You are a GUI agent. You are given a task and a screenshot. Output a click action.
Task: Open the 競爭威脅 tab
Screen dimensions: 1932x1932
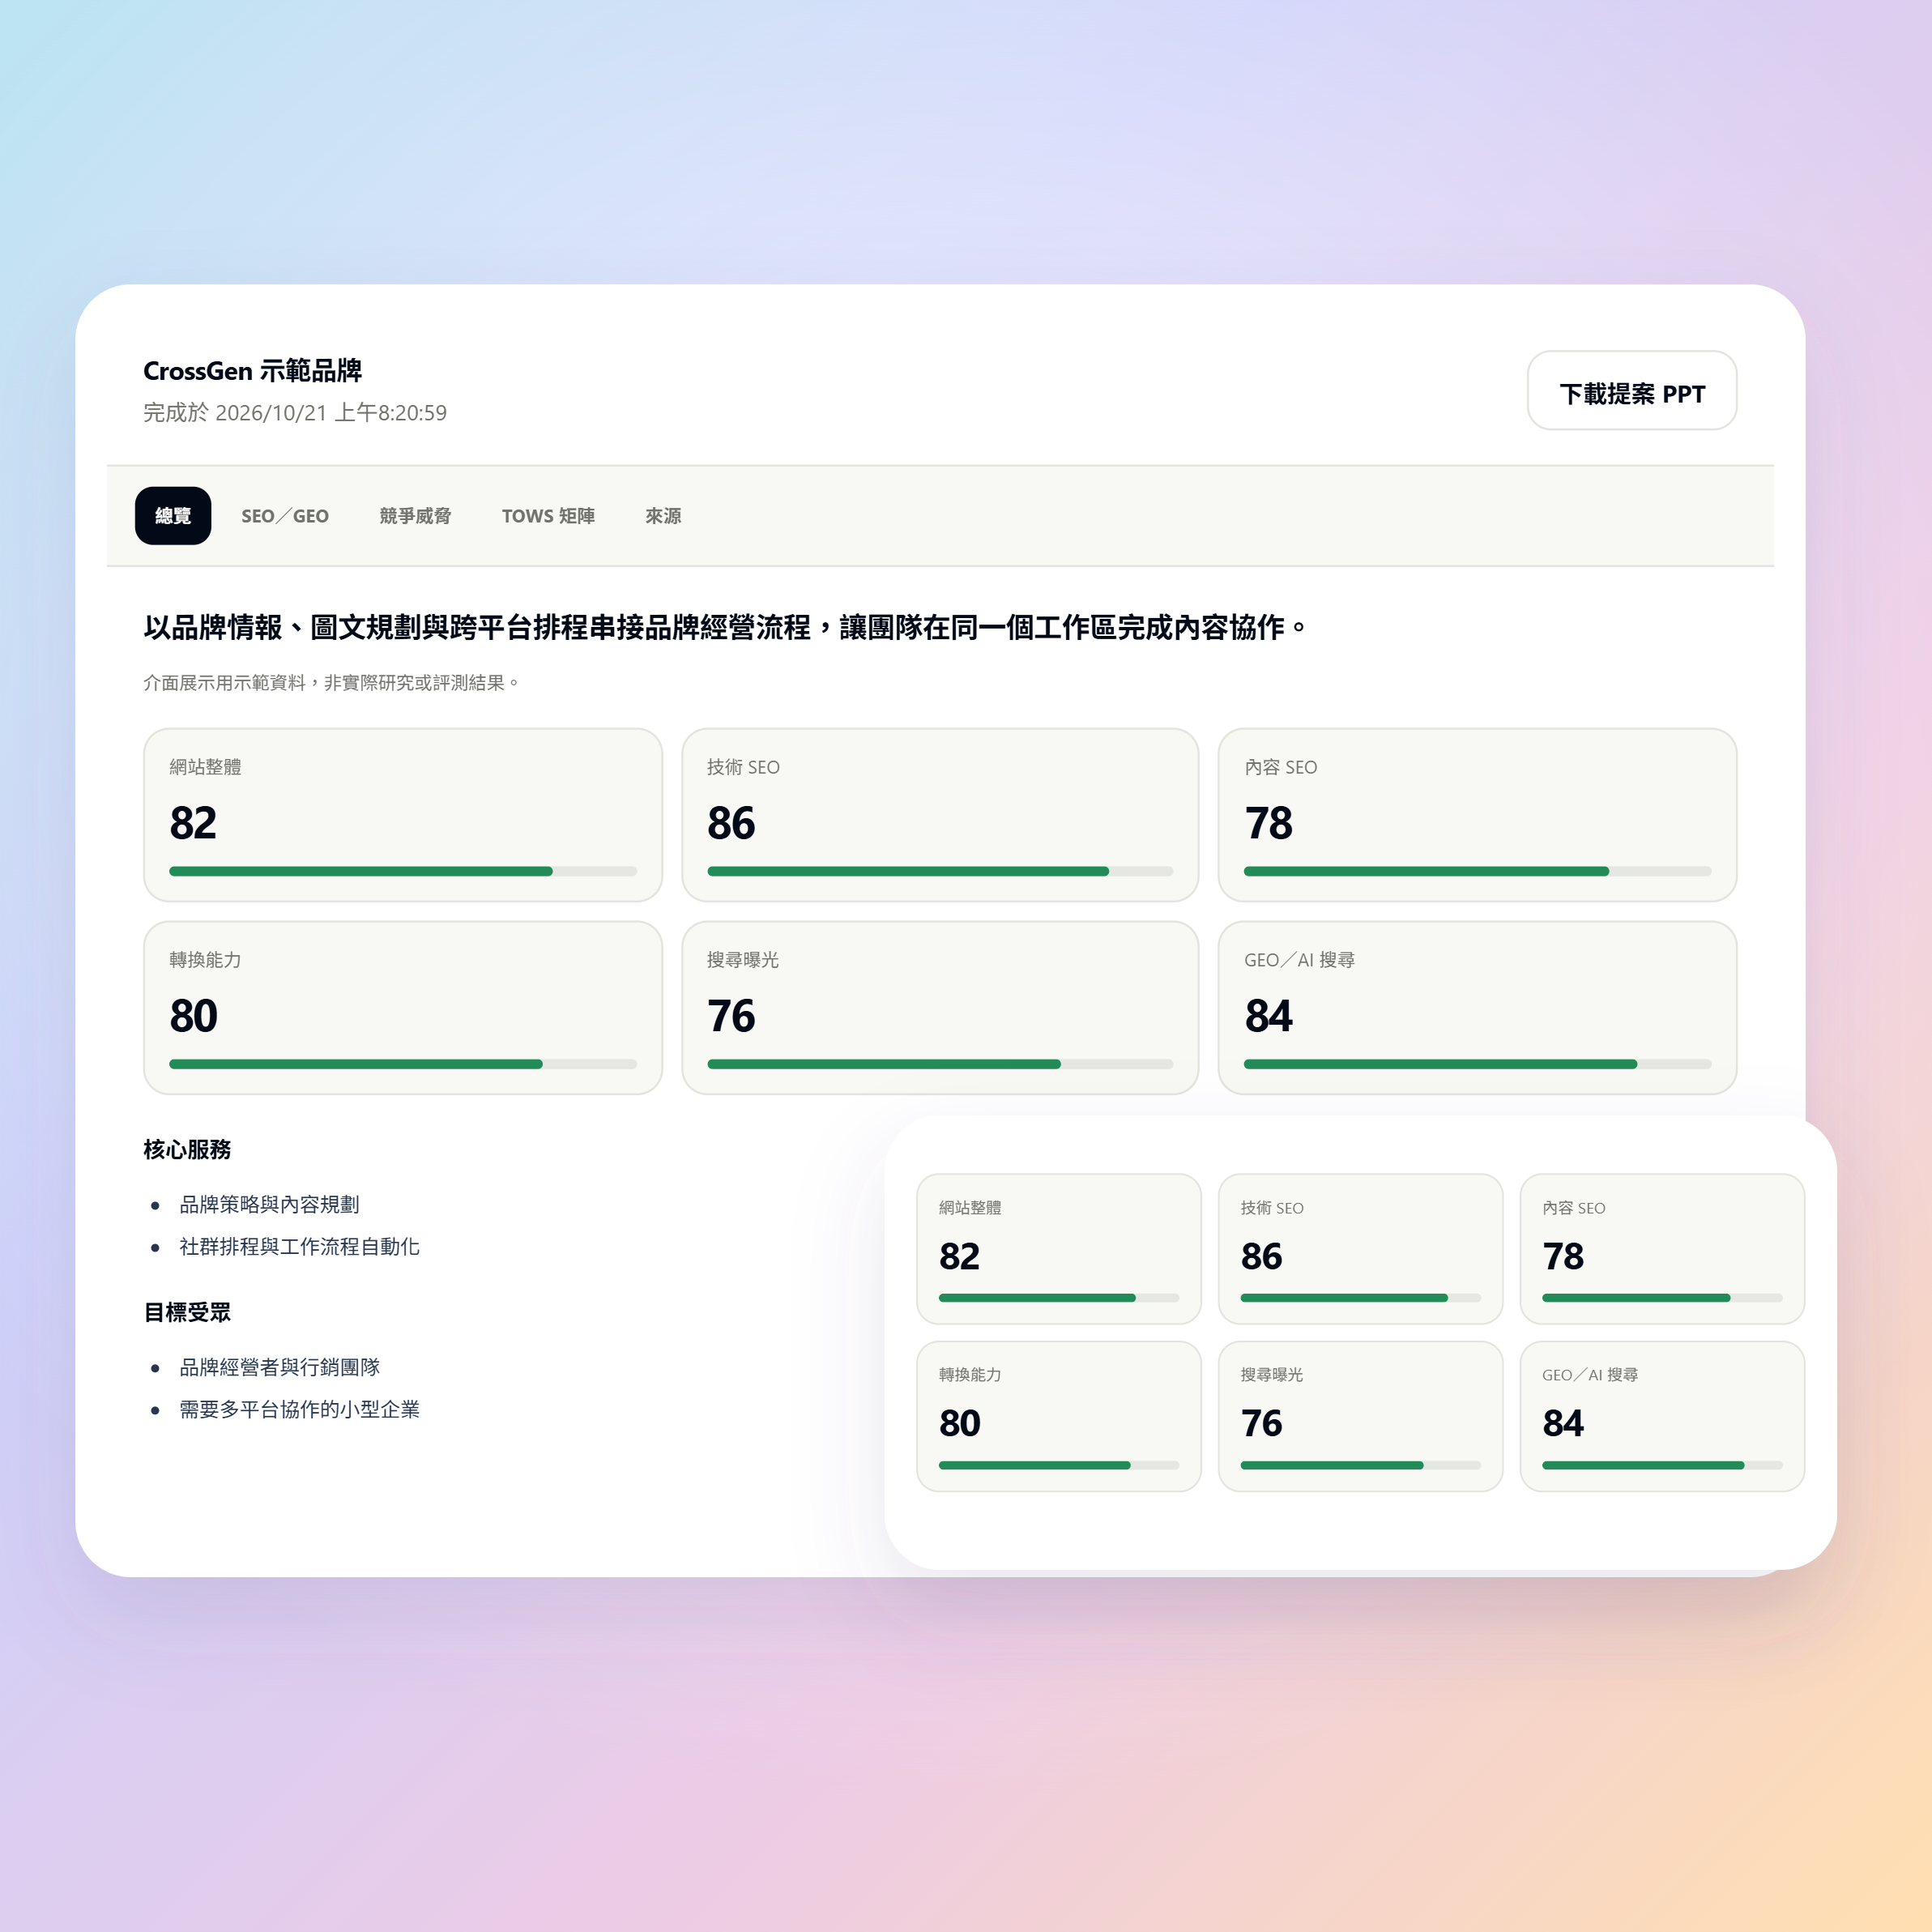(415, 516)
